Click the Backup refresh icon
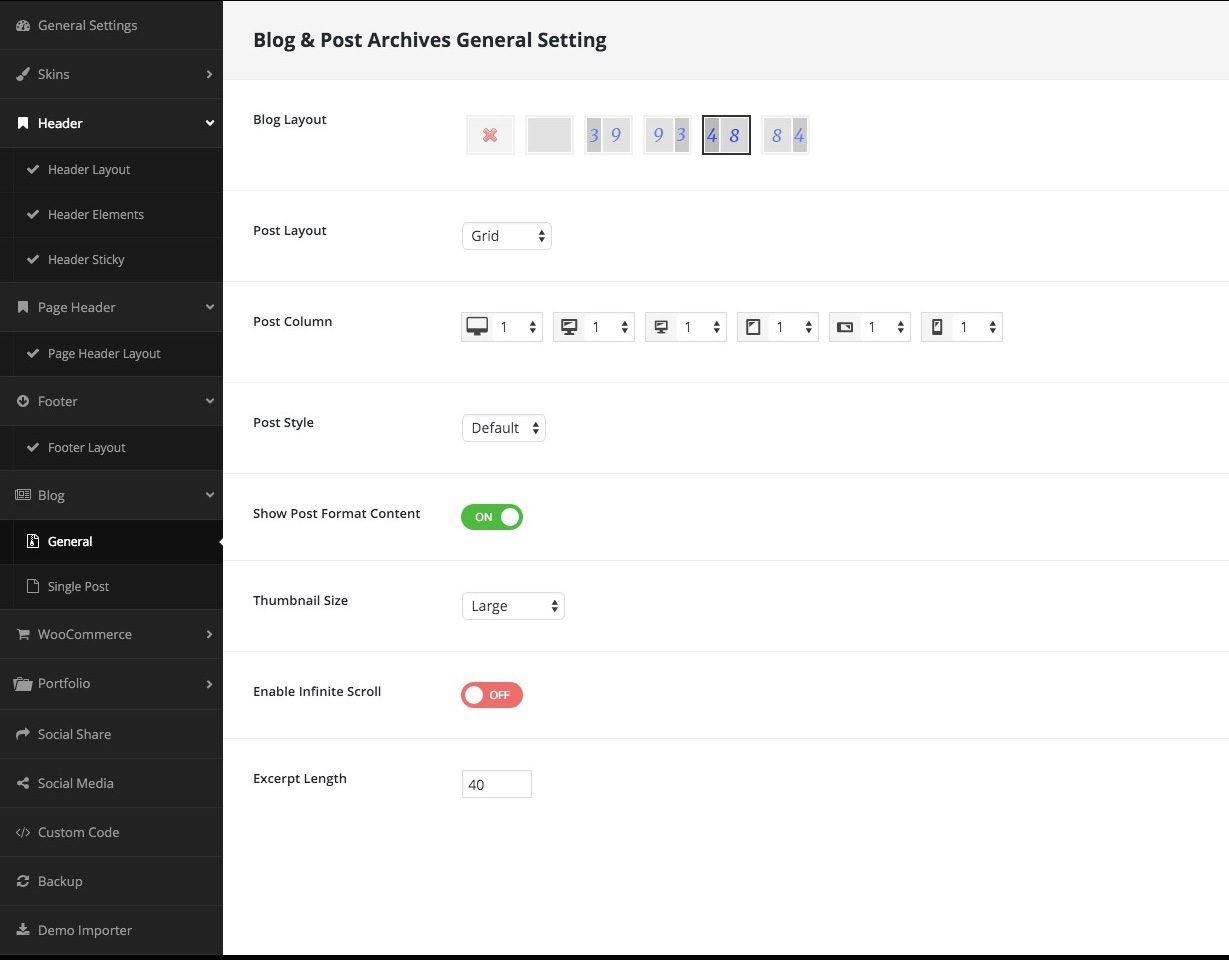Image resolution: width=1229 pixels, height=960 pixels. point(23,881)
